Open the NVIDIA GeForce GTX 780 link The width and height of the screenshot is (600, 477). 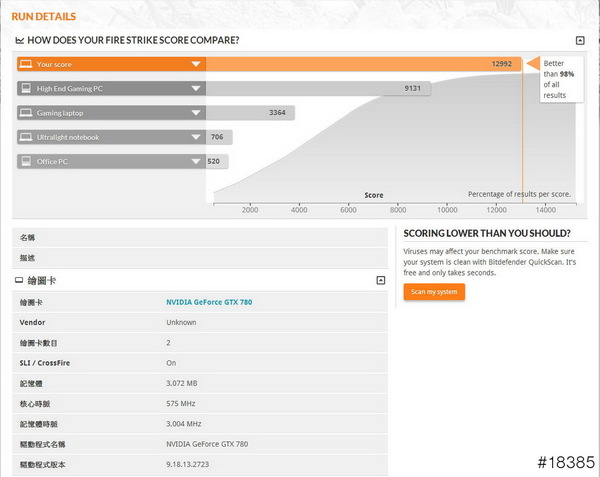tap(207, 301)
